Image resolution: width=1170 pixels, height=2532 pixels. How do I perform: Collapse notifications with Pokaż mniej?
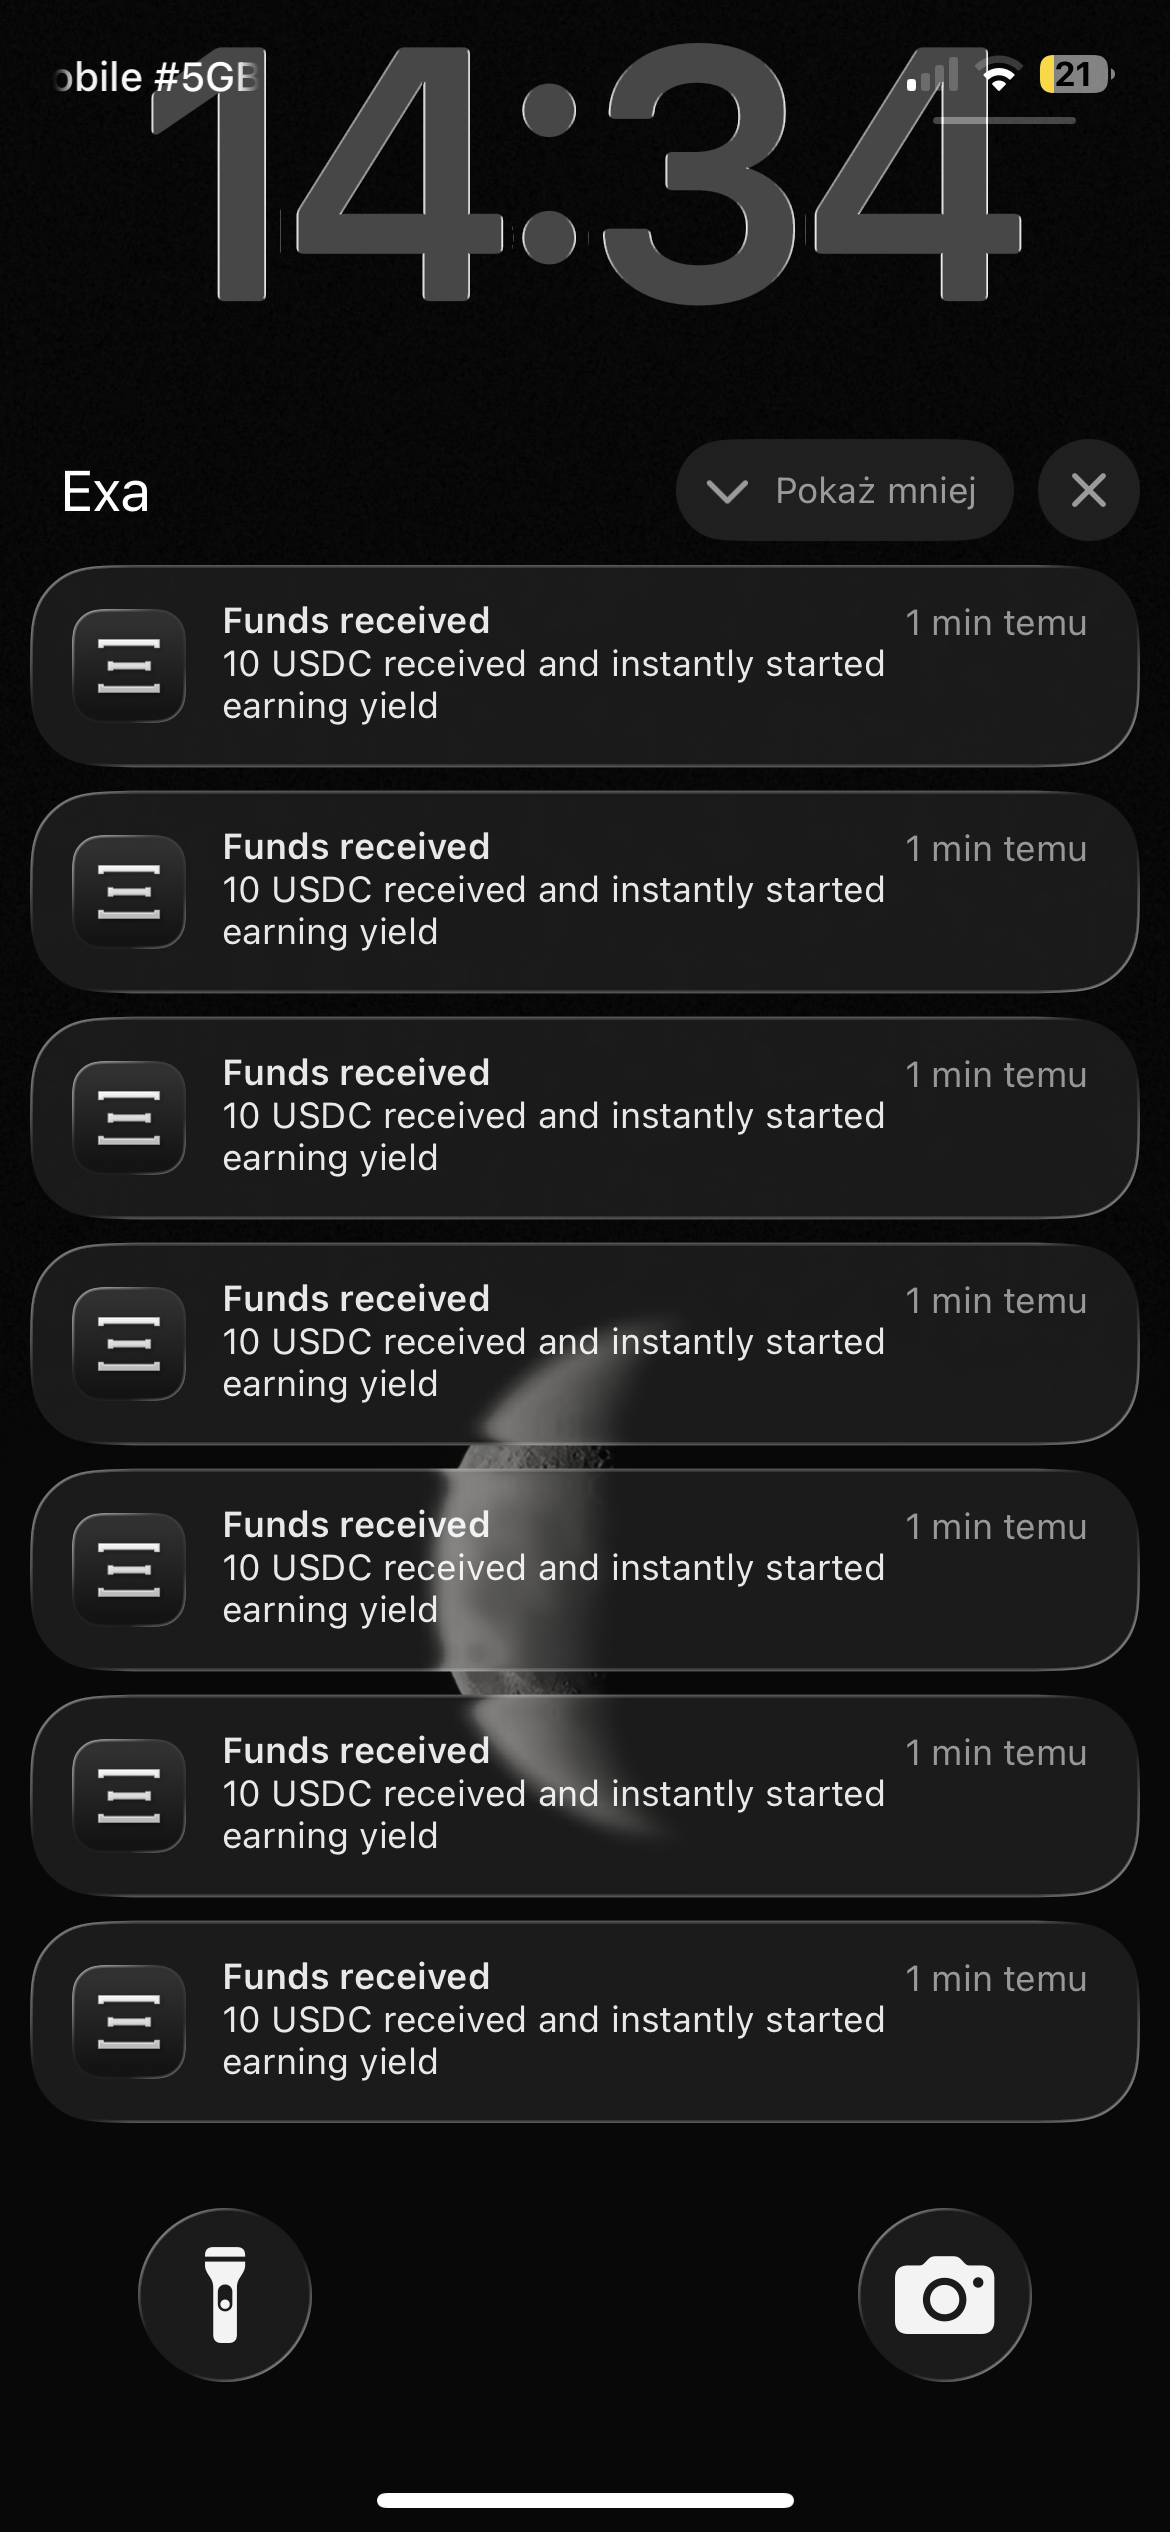(x=845, y=491)
